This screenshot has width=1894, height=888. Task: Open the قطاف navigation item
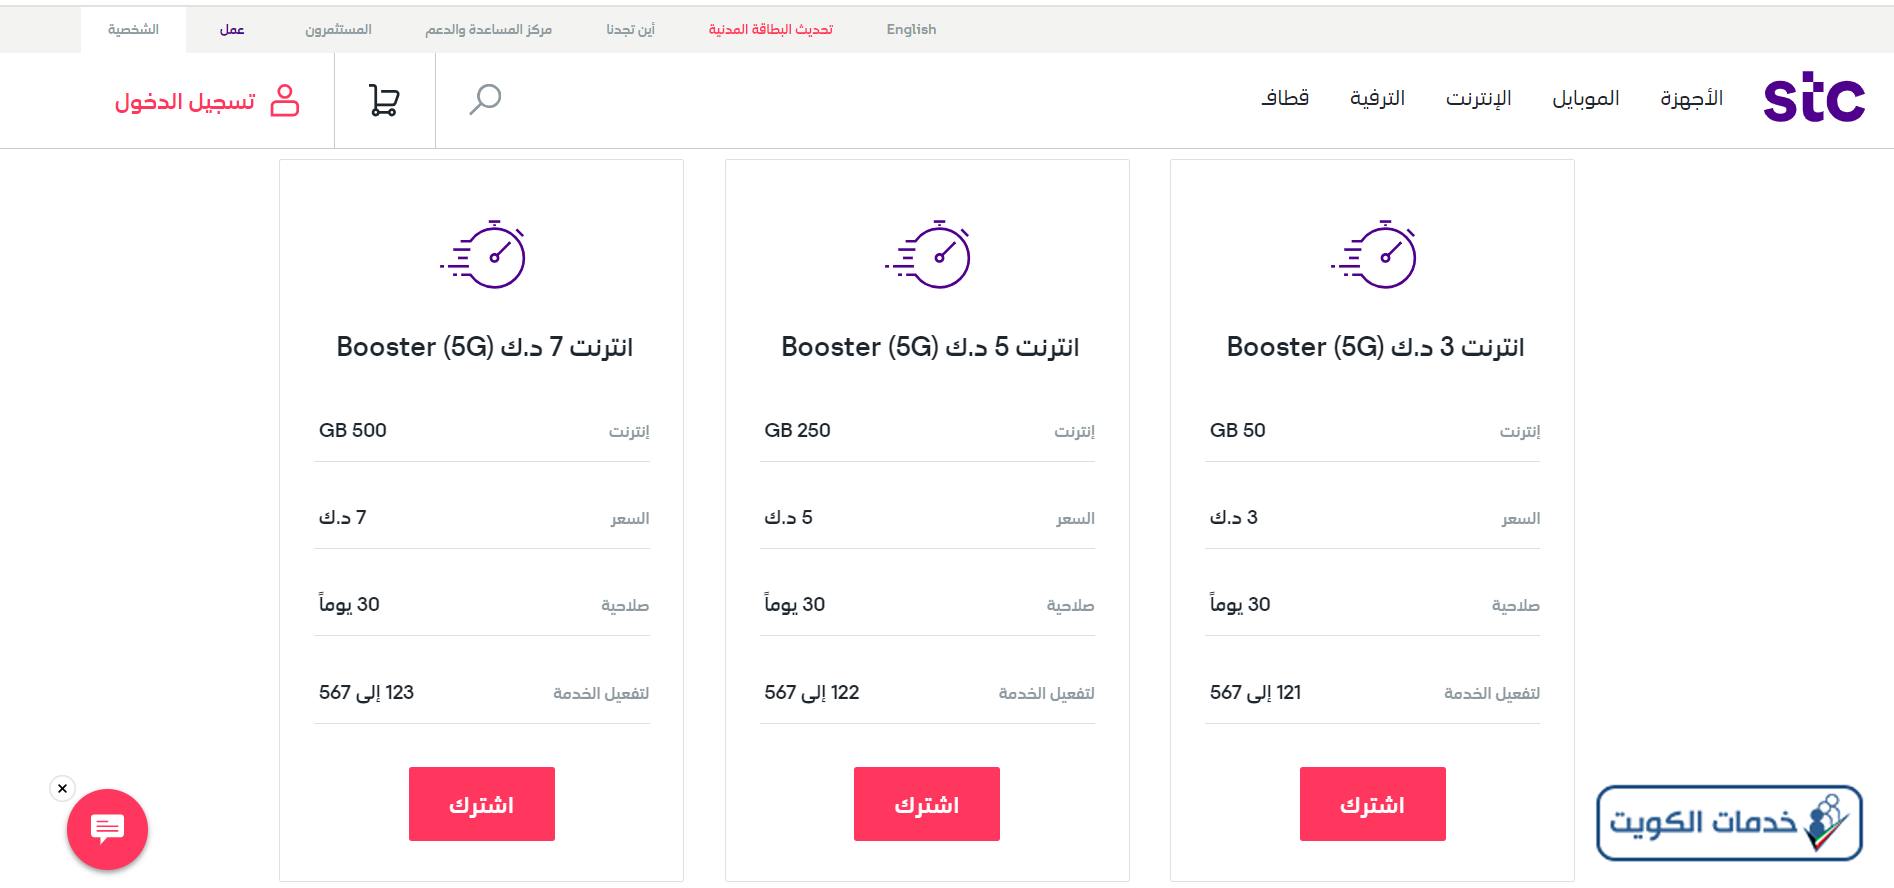coord(1285,98)
